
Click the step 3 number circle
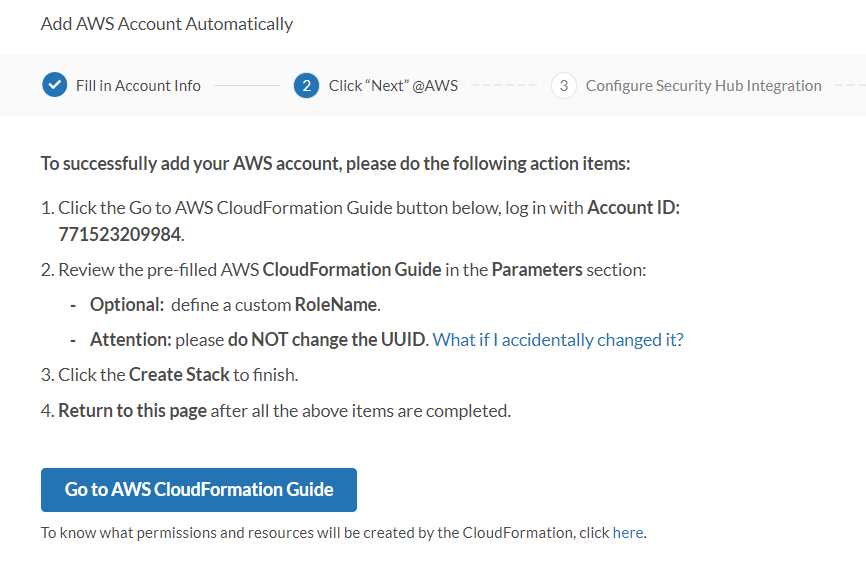point(564,85)
